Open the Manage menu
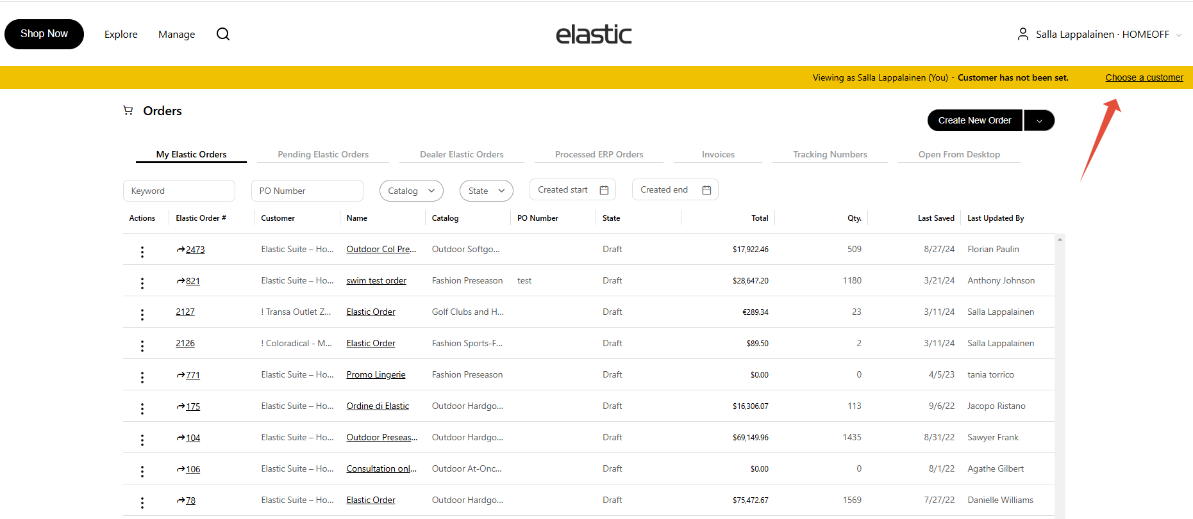 click(177, 34)
